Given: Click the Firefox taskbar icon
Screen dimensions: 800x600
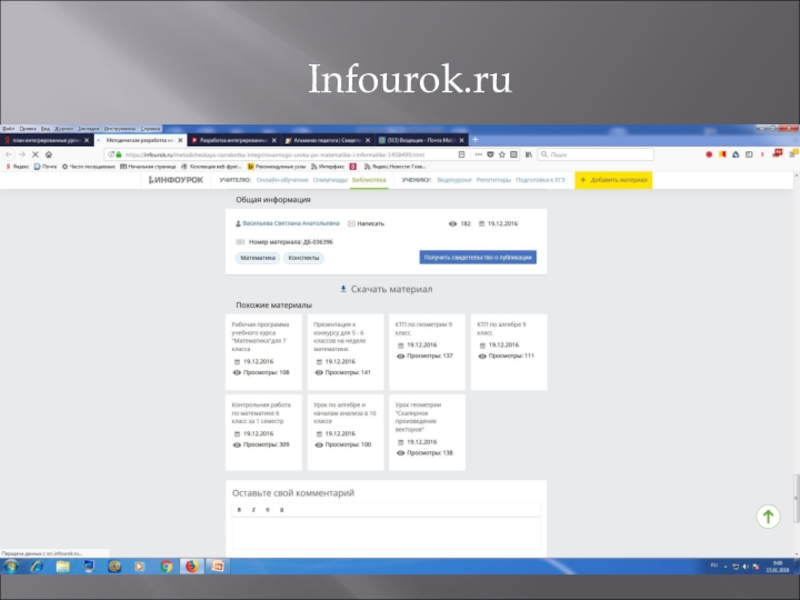Looking at the screenshot, I should point(192,566).
